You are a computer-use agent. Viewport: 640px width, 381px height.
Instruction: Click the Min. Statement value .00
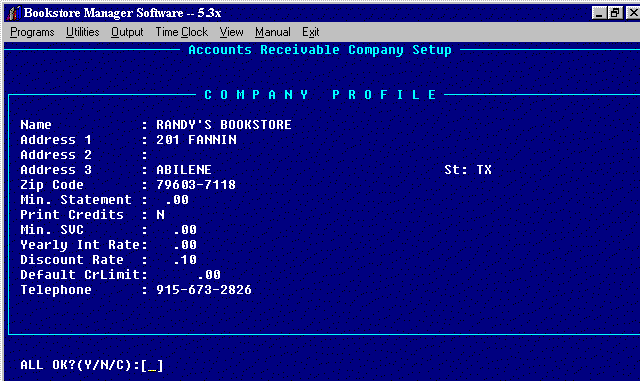[177, 200]
